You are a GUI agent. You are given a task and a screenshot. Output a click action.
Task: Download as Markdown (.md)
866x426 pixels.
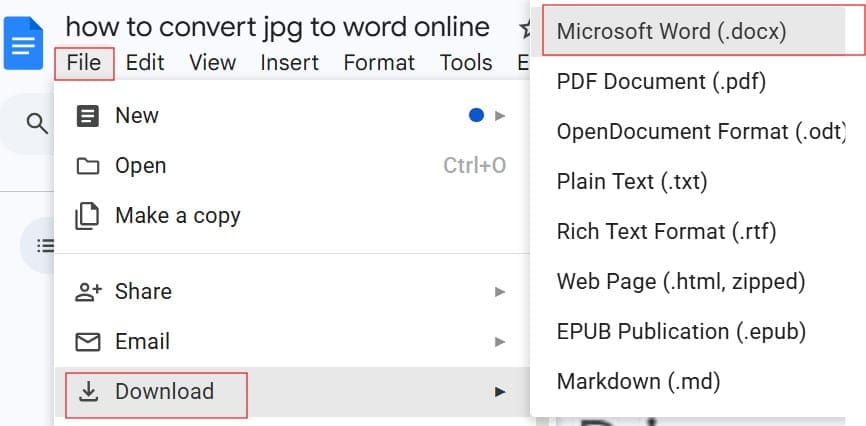(x=688, y=382)
